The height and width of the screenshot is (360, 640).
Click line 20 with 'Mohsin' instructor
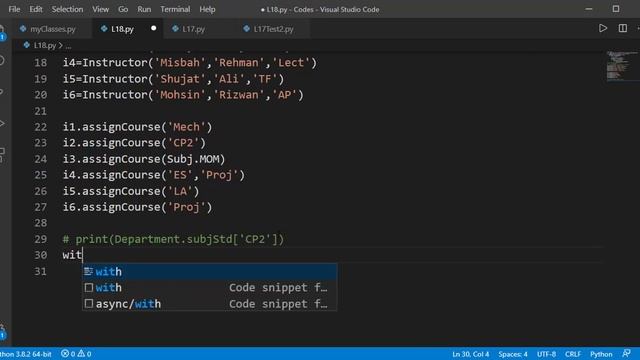pyautogui.click(x=183, y=95)
